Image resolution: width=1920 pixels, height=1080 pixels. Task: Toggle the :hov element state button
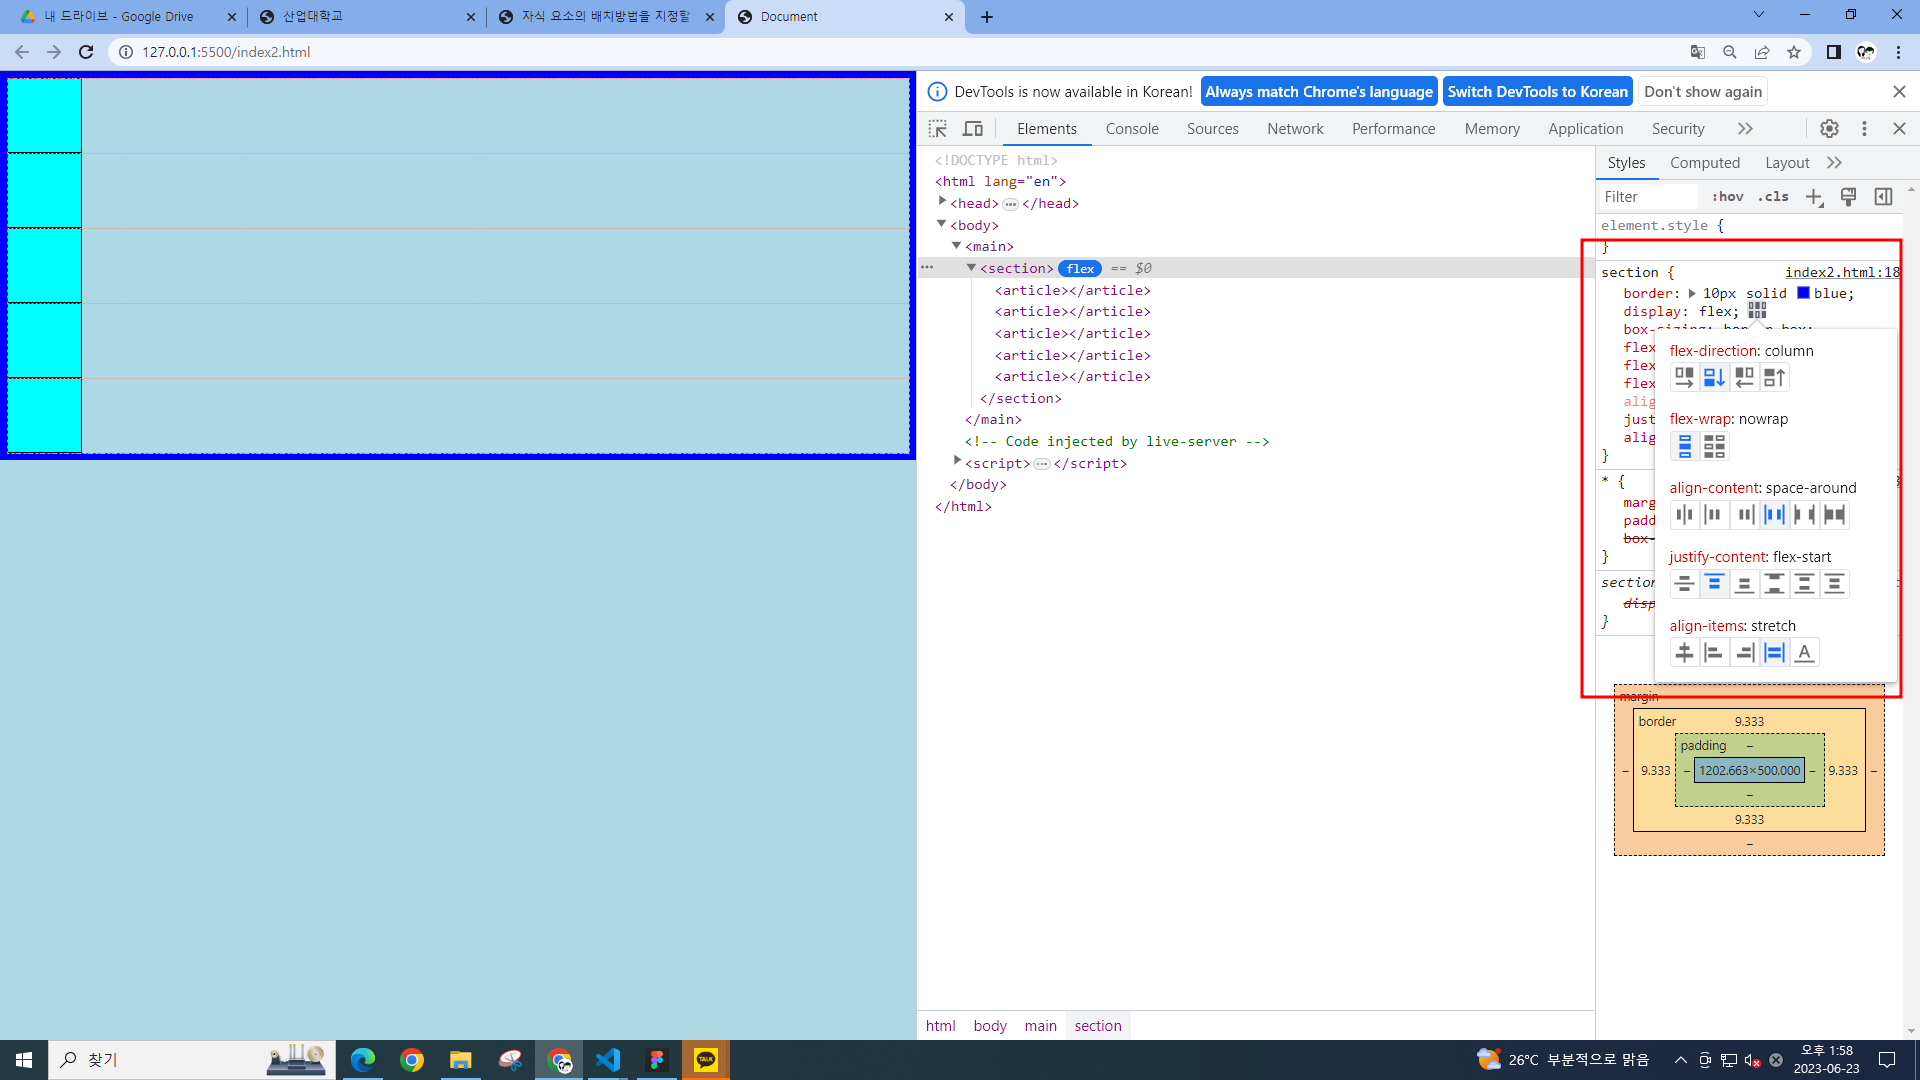tap(1727, 197)
